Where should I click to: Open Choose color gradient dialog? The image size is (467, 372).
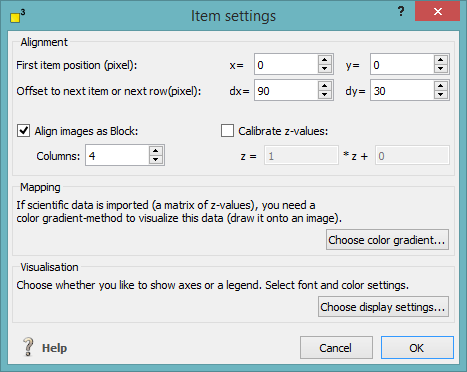[x=387, y=240]
